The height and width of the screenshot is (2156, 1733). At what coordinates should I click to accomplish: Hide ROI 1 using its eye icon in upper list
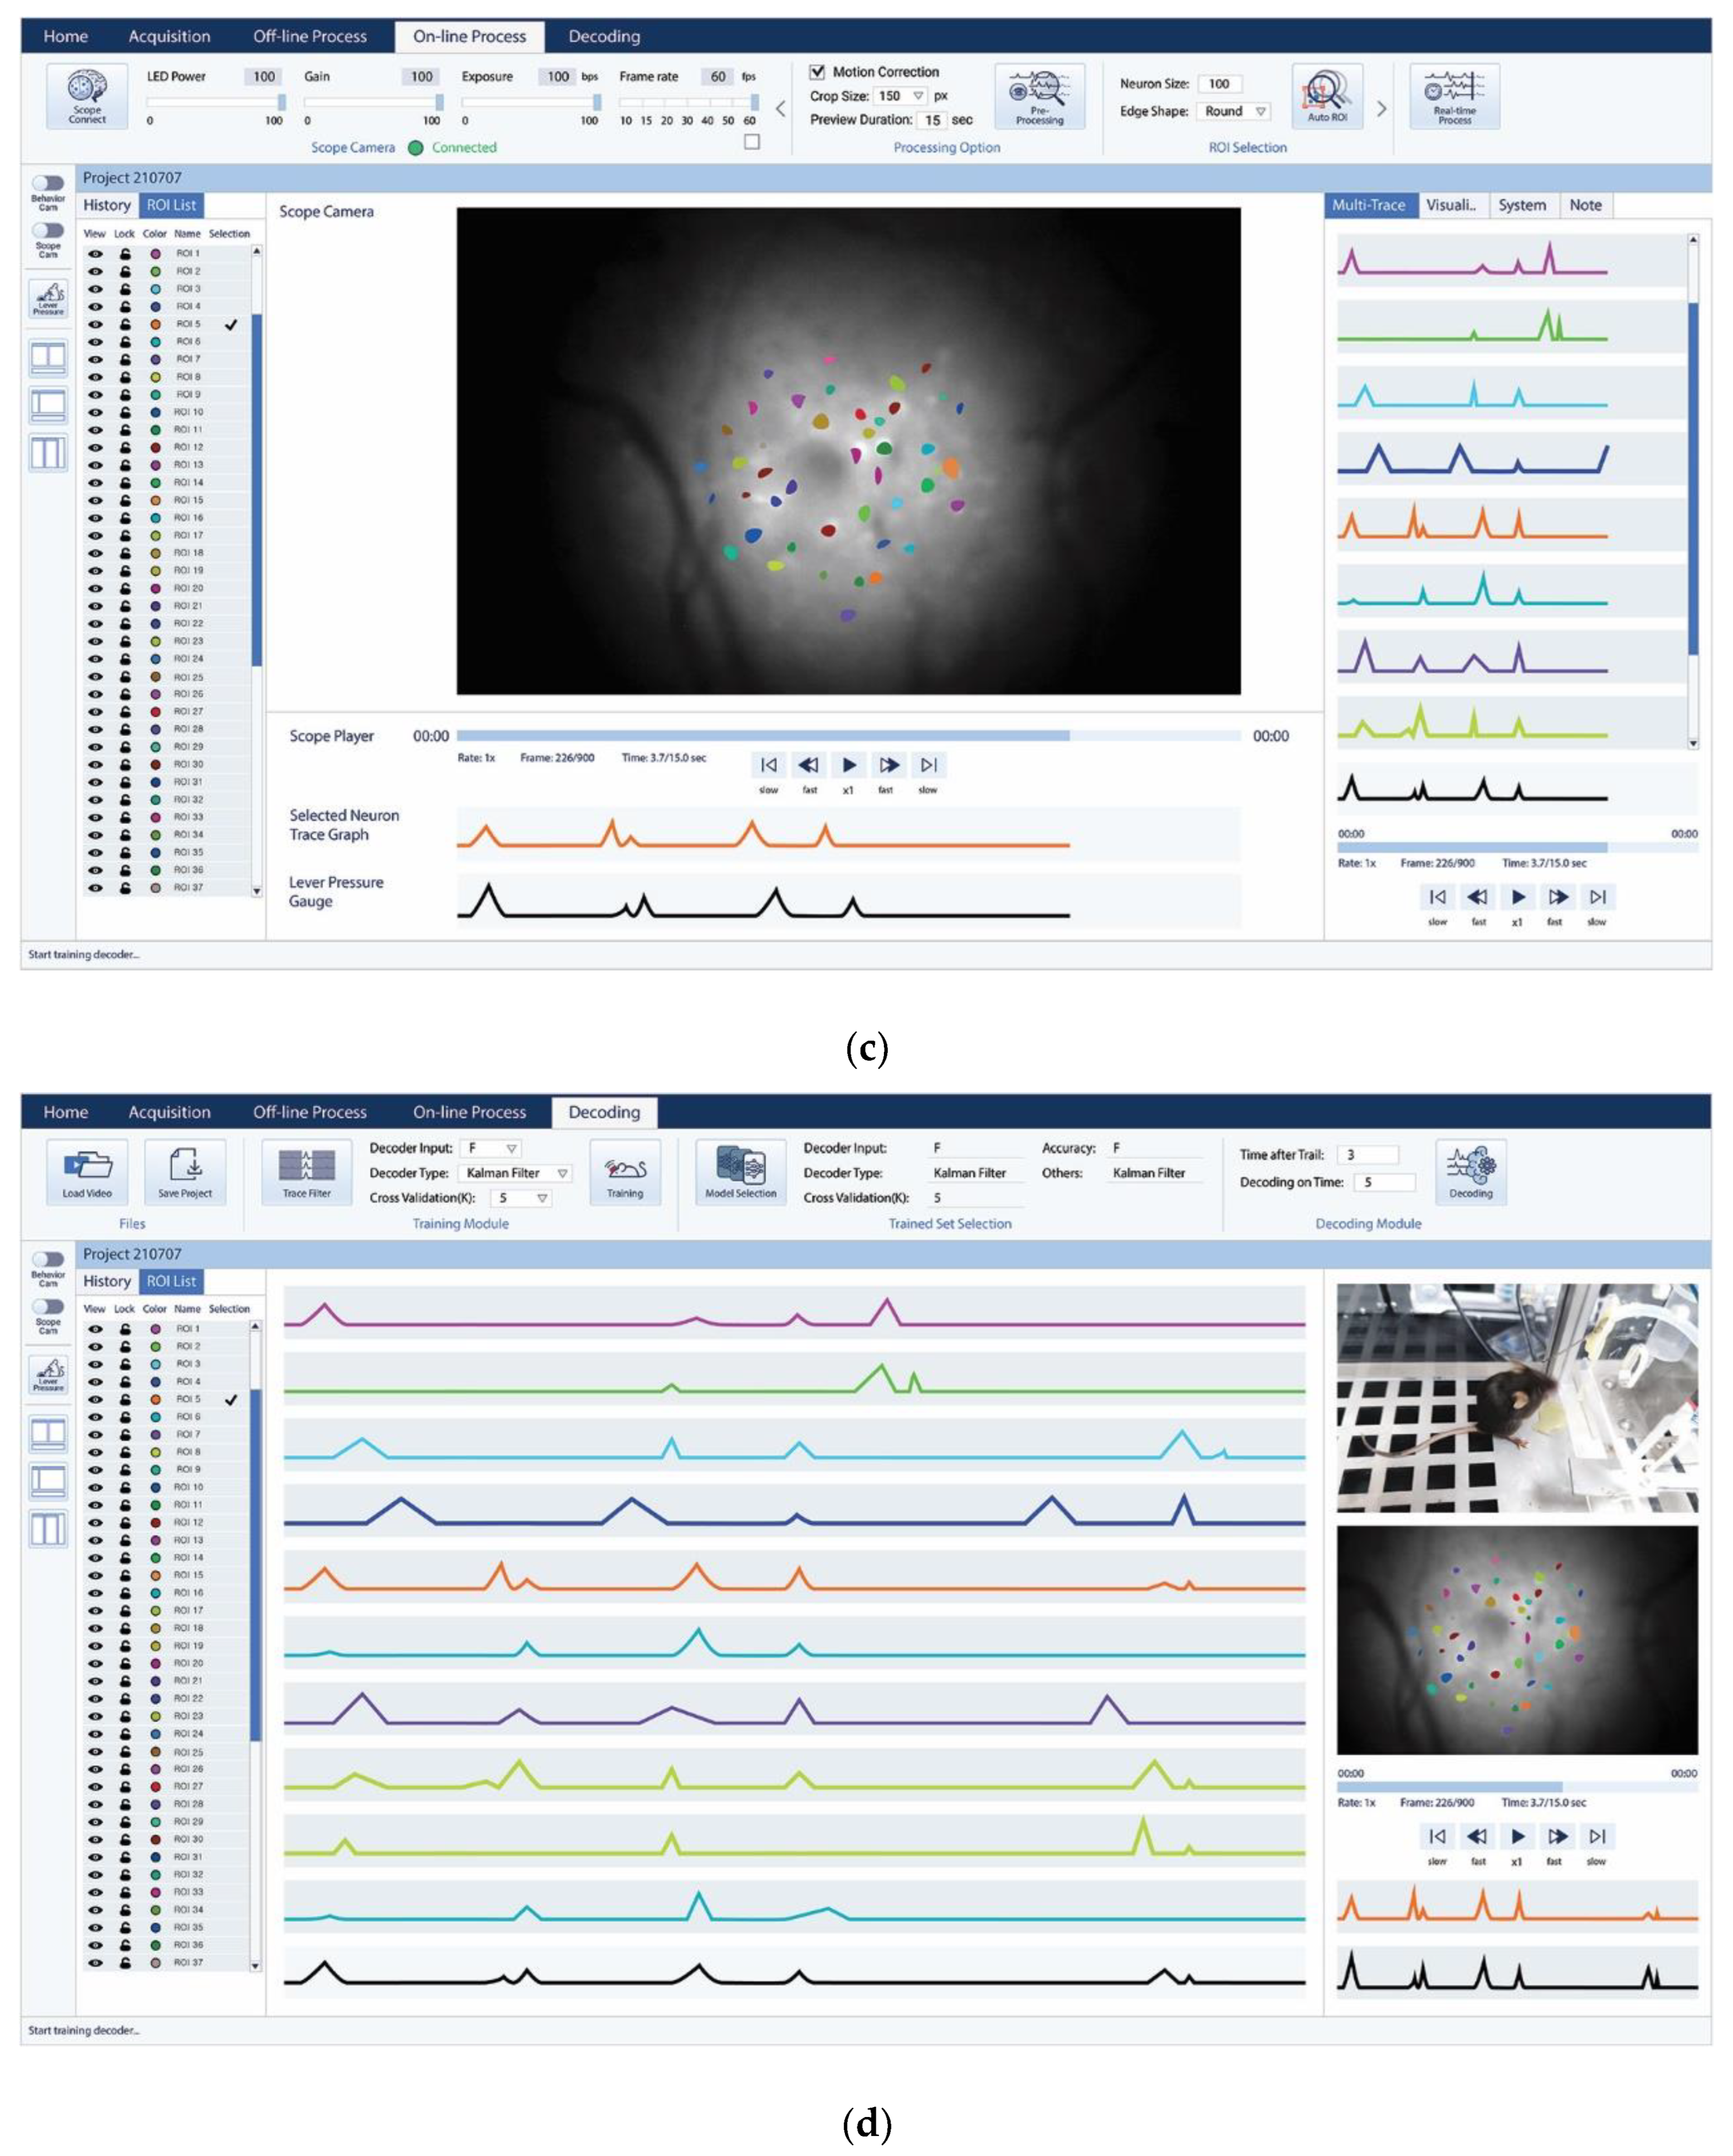[95, 253]
